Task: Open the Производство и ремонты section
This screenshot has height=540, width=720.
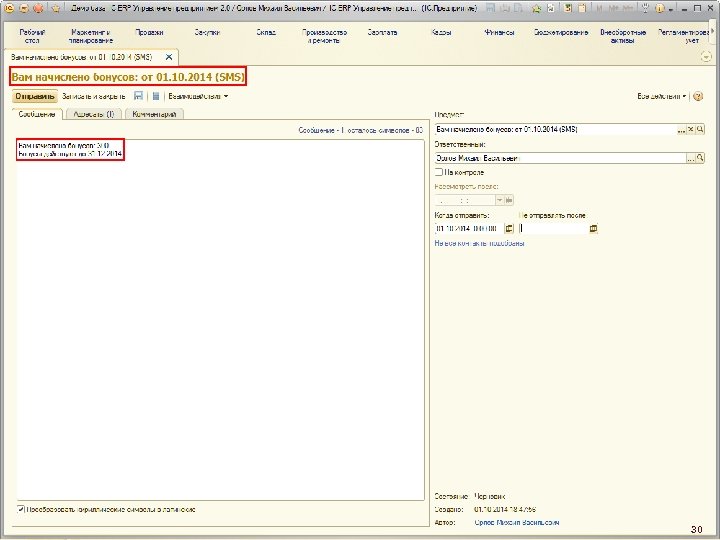Action: 324,36
